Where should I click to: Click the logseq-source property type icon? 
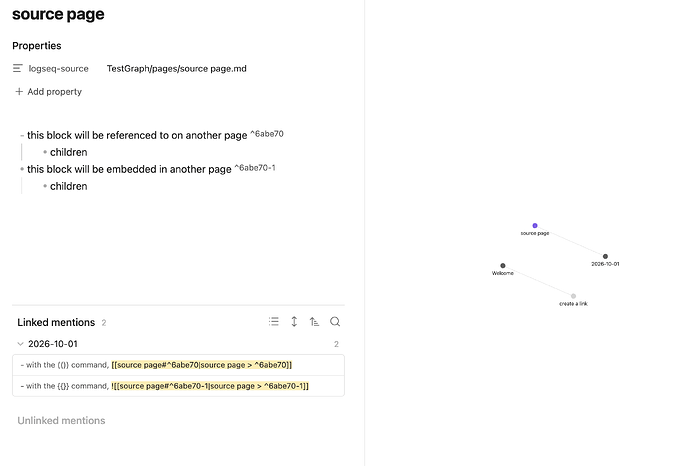coord(18,68)
